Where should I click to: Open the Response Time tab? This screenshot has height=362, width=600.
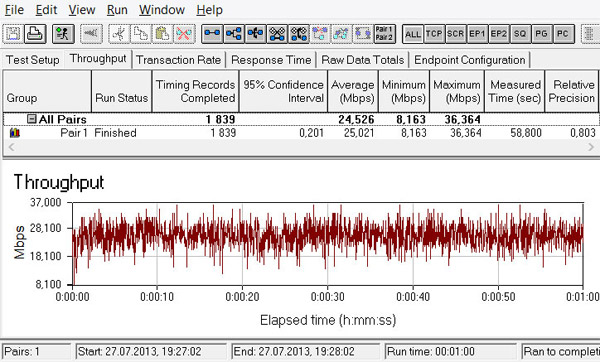click(271, 60)
